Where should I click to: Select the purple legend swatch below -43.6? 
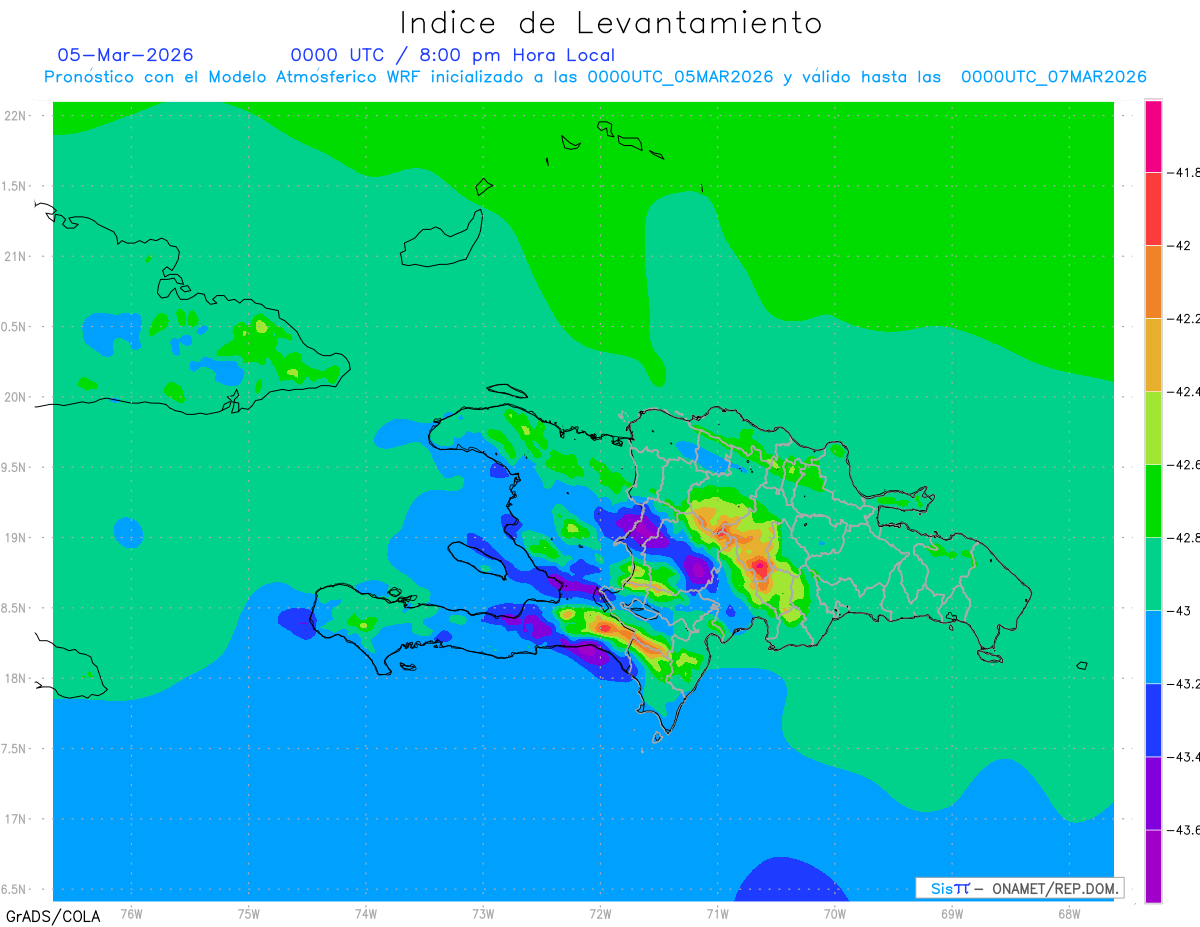(1153, 866)
